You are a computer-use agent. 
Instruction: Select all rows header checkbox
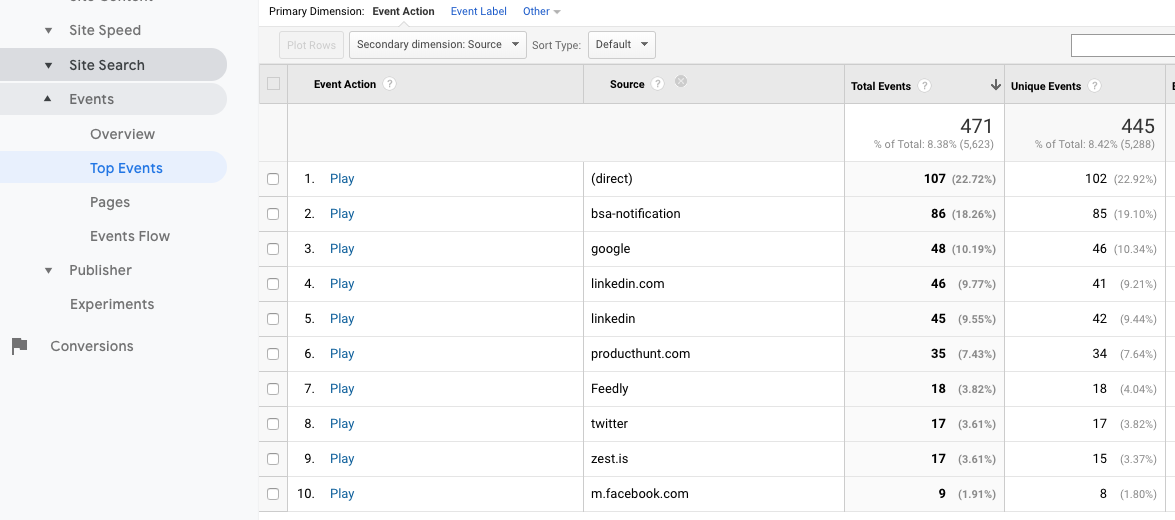tap(274, 84)
